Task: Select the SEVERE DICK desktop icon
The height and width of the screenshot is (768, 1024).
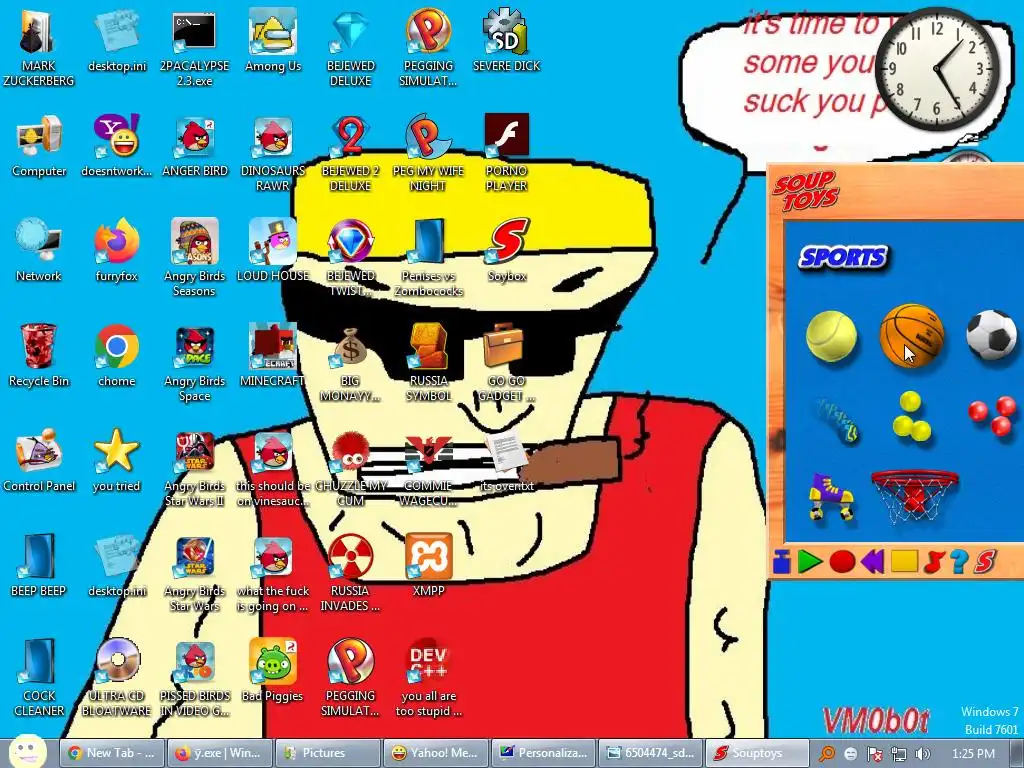Action: 507,41
